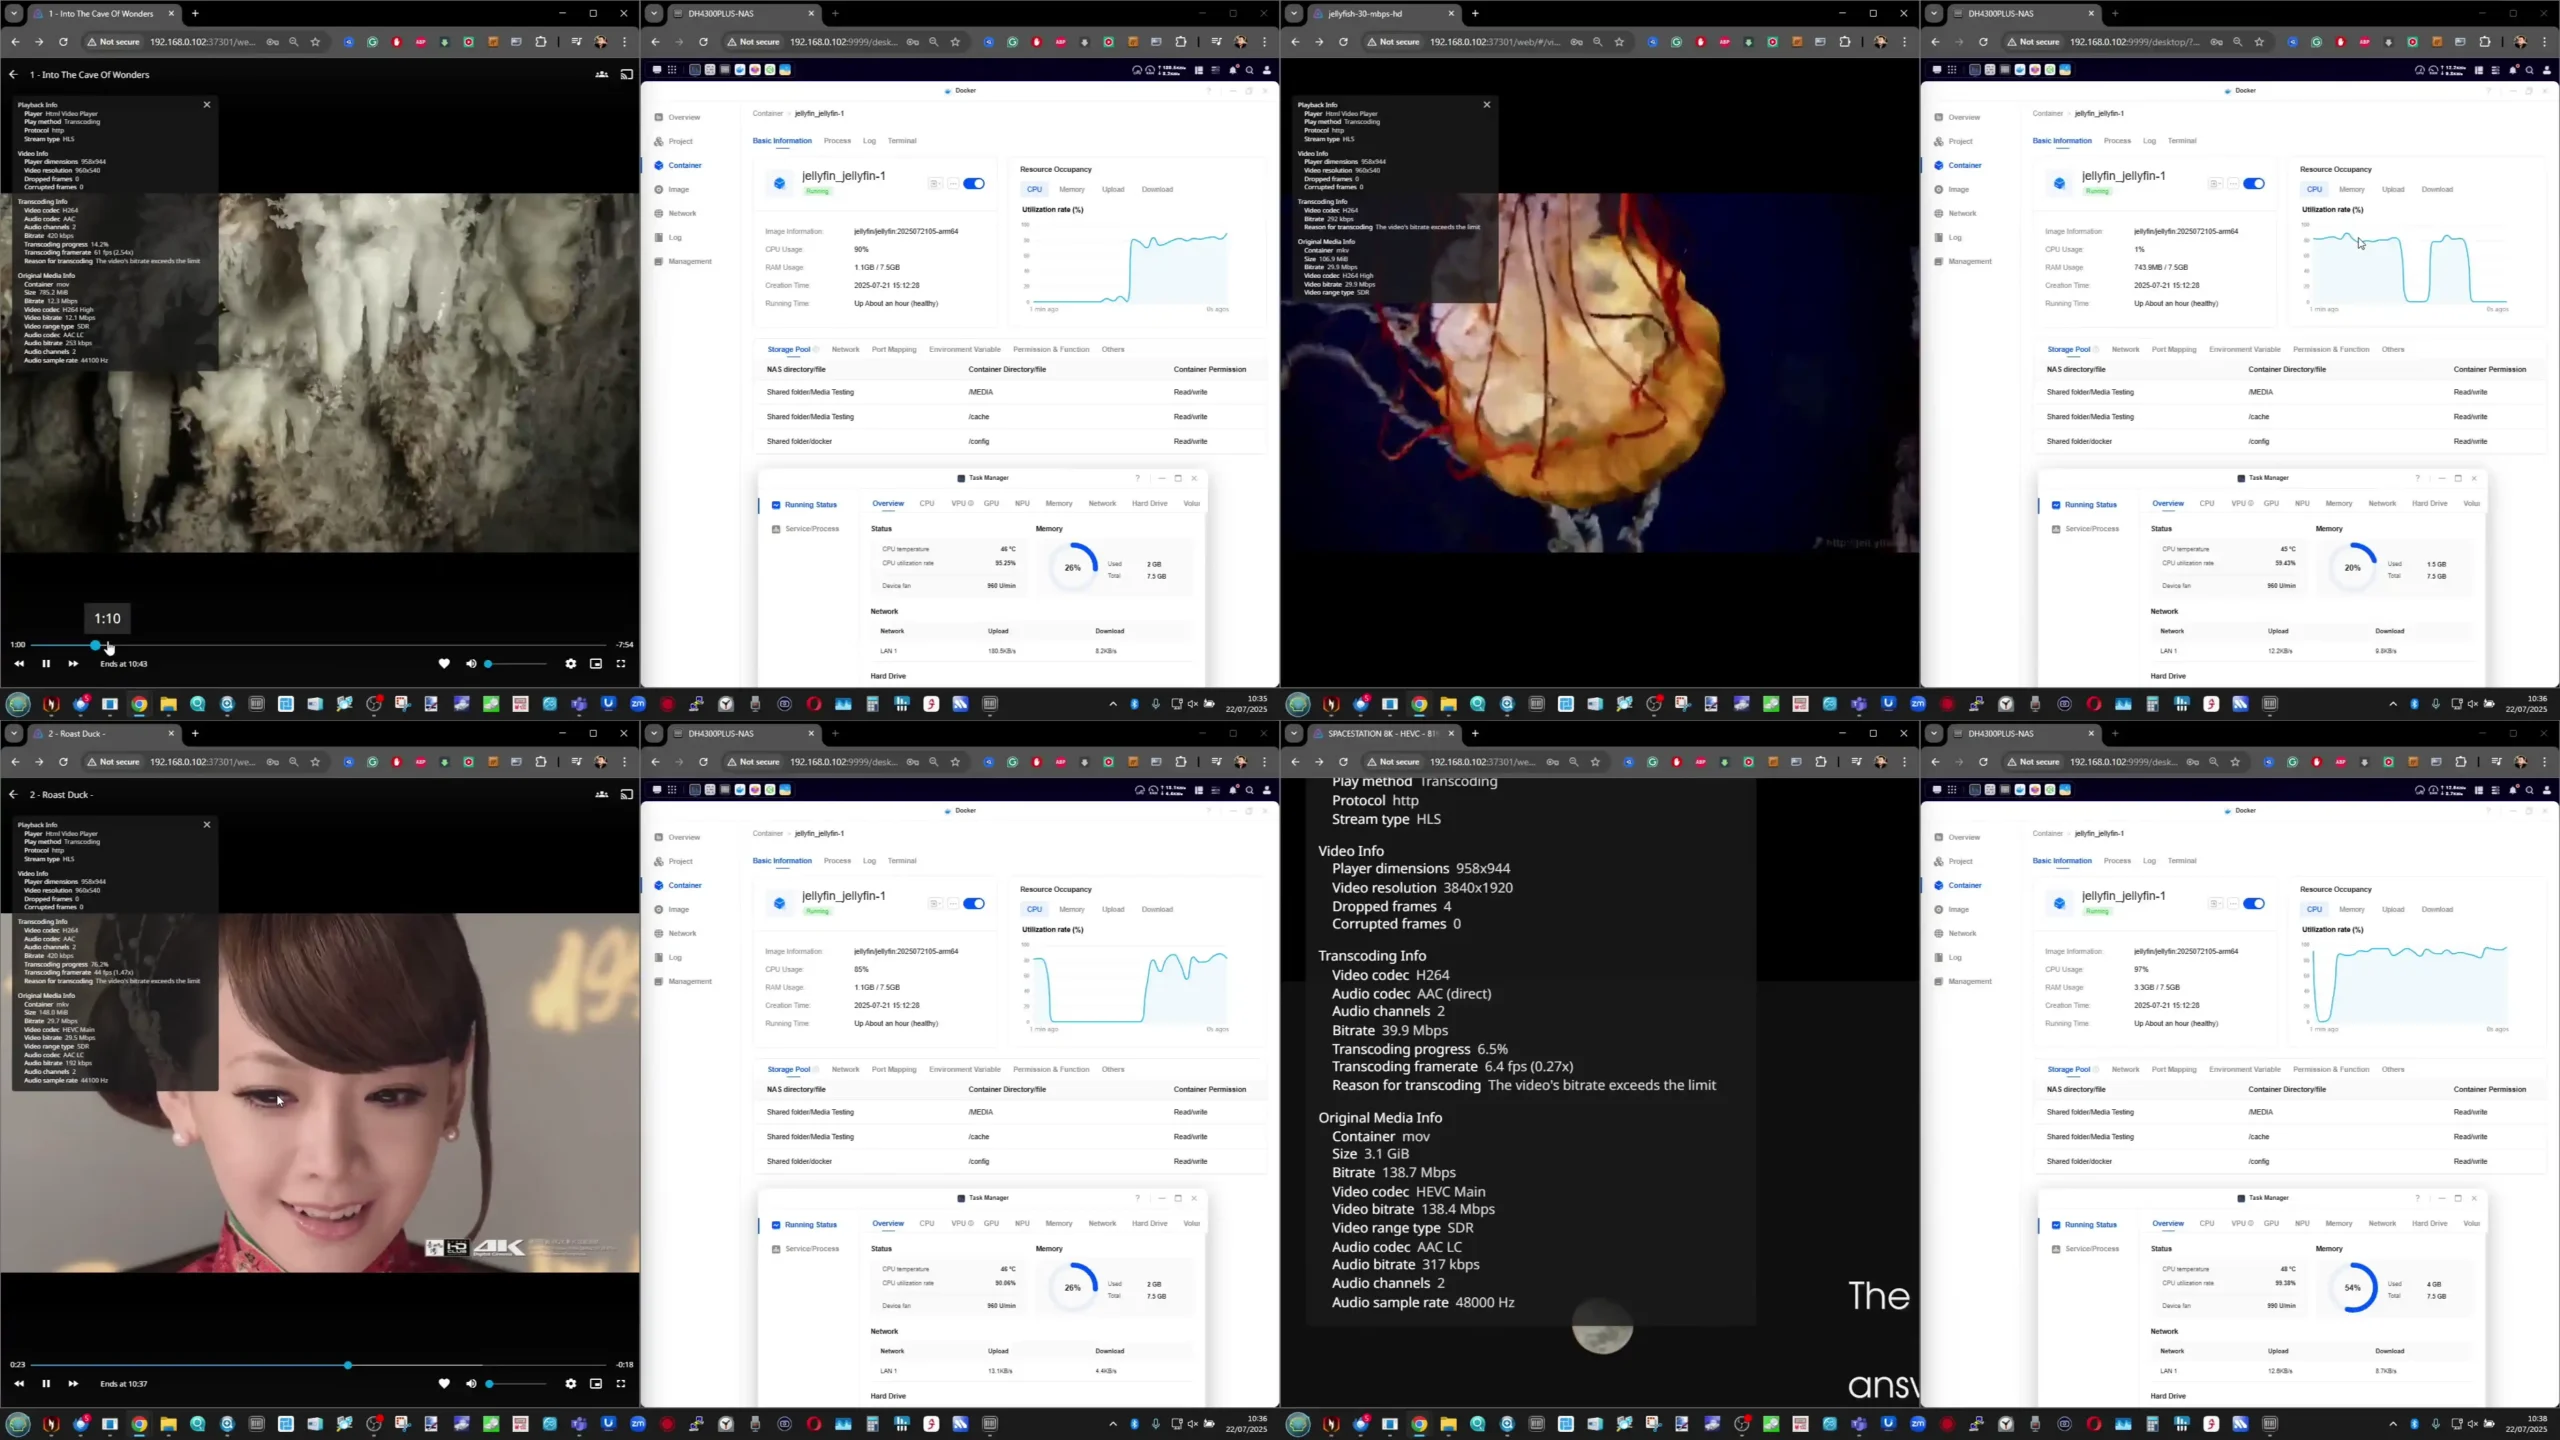Image resolution: width=2560 pixels, height=1440 pixels.
Task: Mute audio in the Roast Duck player
Action: [471, 1384]
